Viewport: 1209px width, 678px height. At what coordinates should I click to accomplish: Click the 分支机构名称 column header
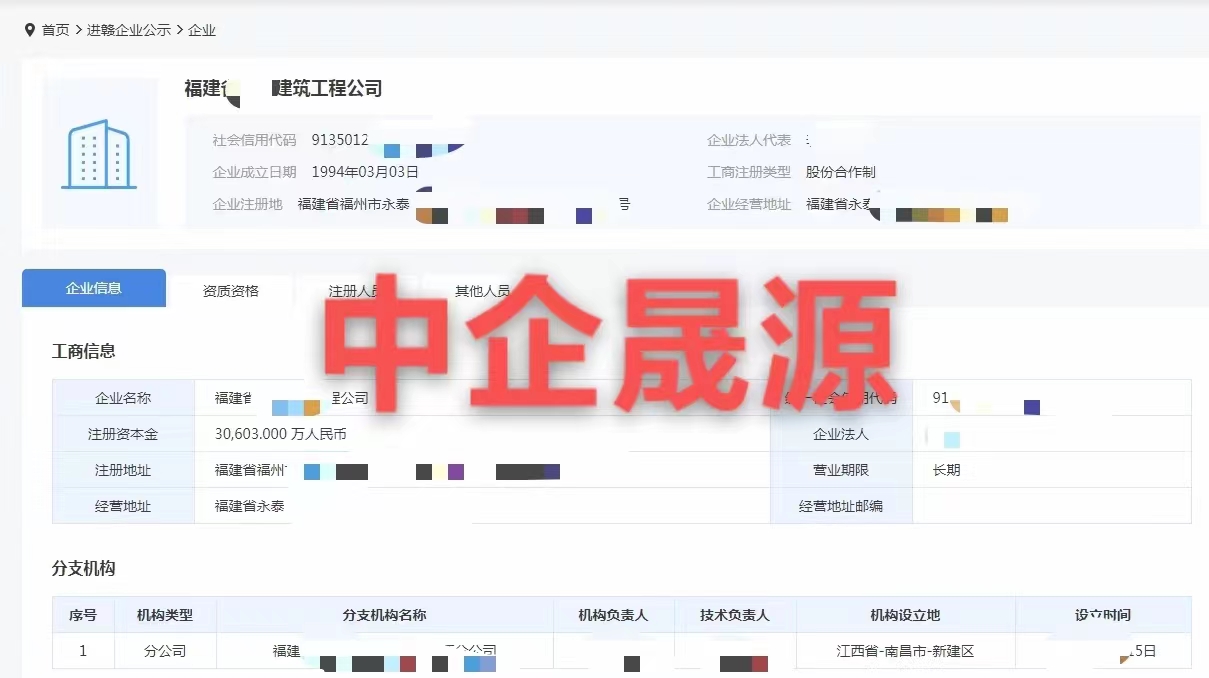click(x=385, y=615)
